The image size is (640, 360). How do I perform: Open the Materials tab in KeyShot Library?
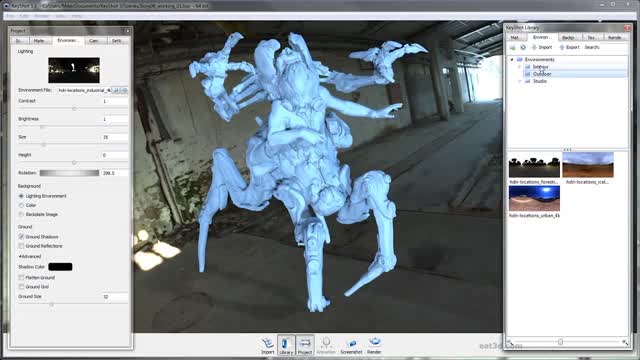(x=516, y=38)
